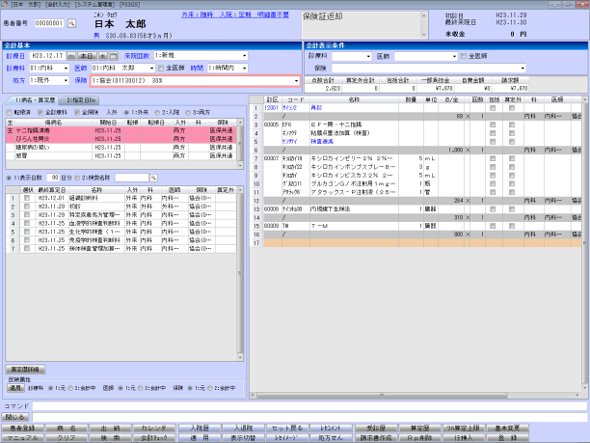Click the patient number search magnifier icon
The image size is (590, 443).
click(71, 23)
